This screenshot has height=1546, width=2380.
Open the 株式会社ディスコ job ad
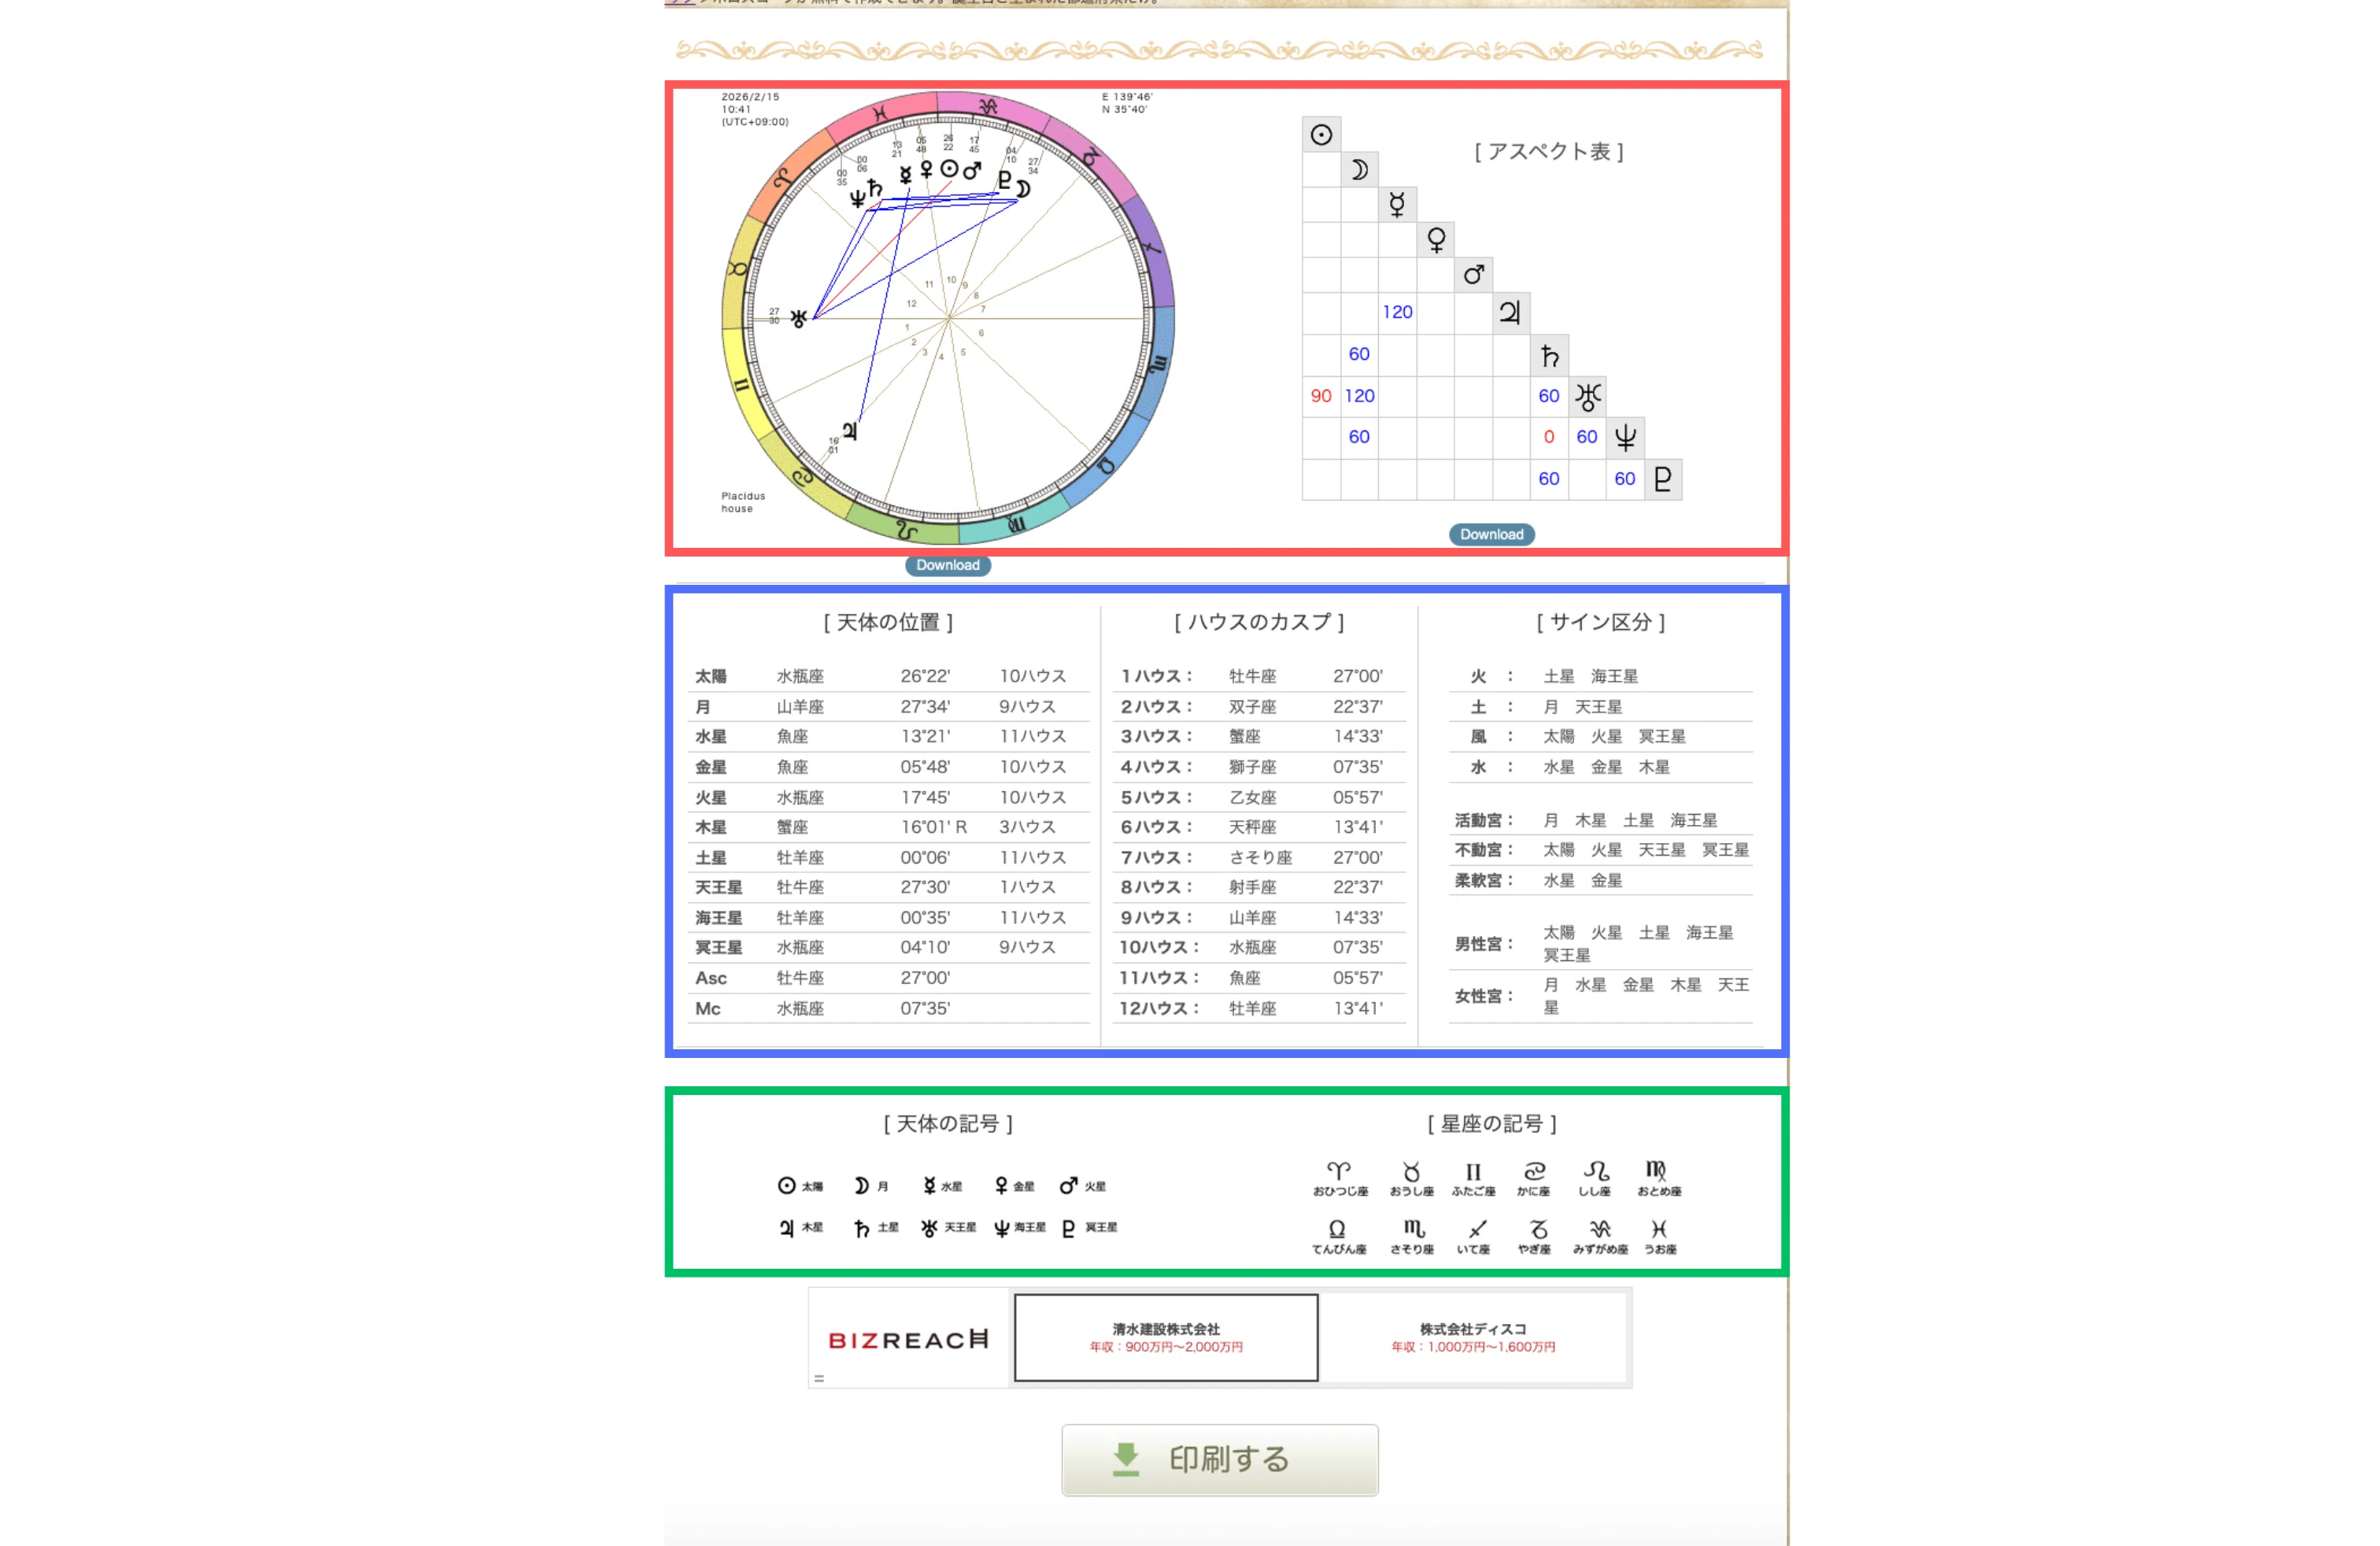[x=1473, y=1338]
